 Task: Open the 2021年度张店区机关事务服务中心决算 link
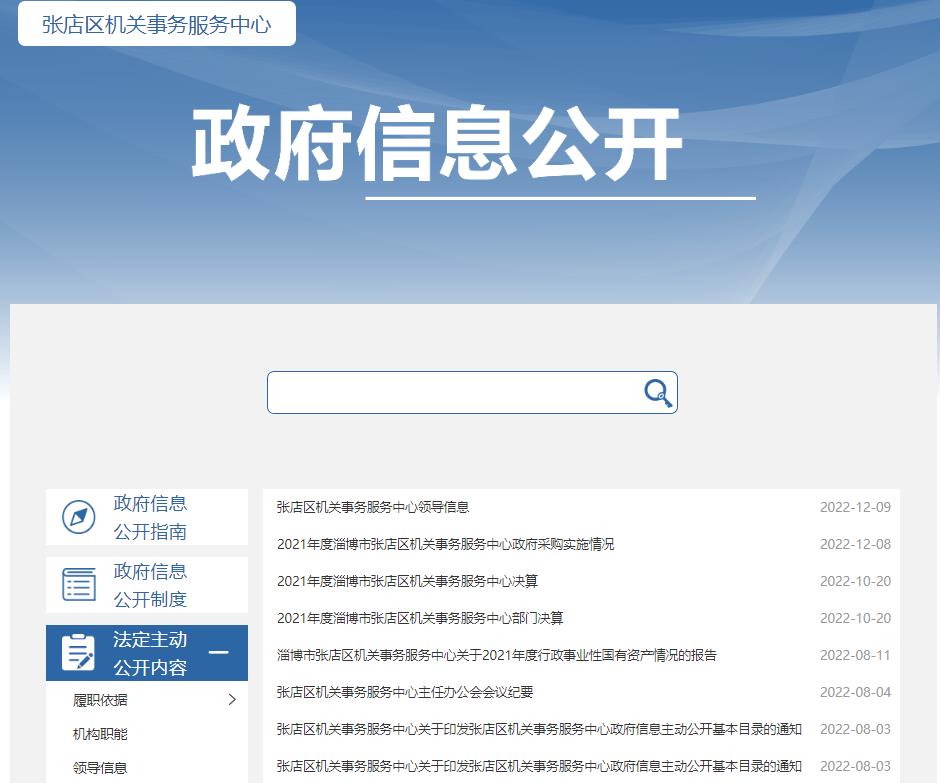tap(407, 581)
